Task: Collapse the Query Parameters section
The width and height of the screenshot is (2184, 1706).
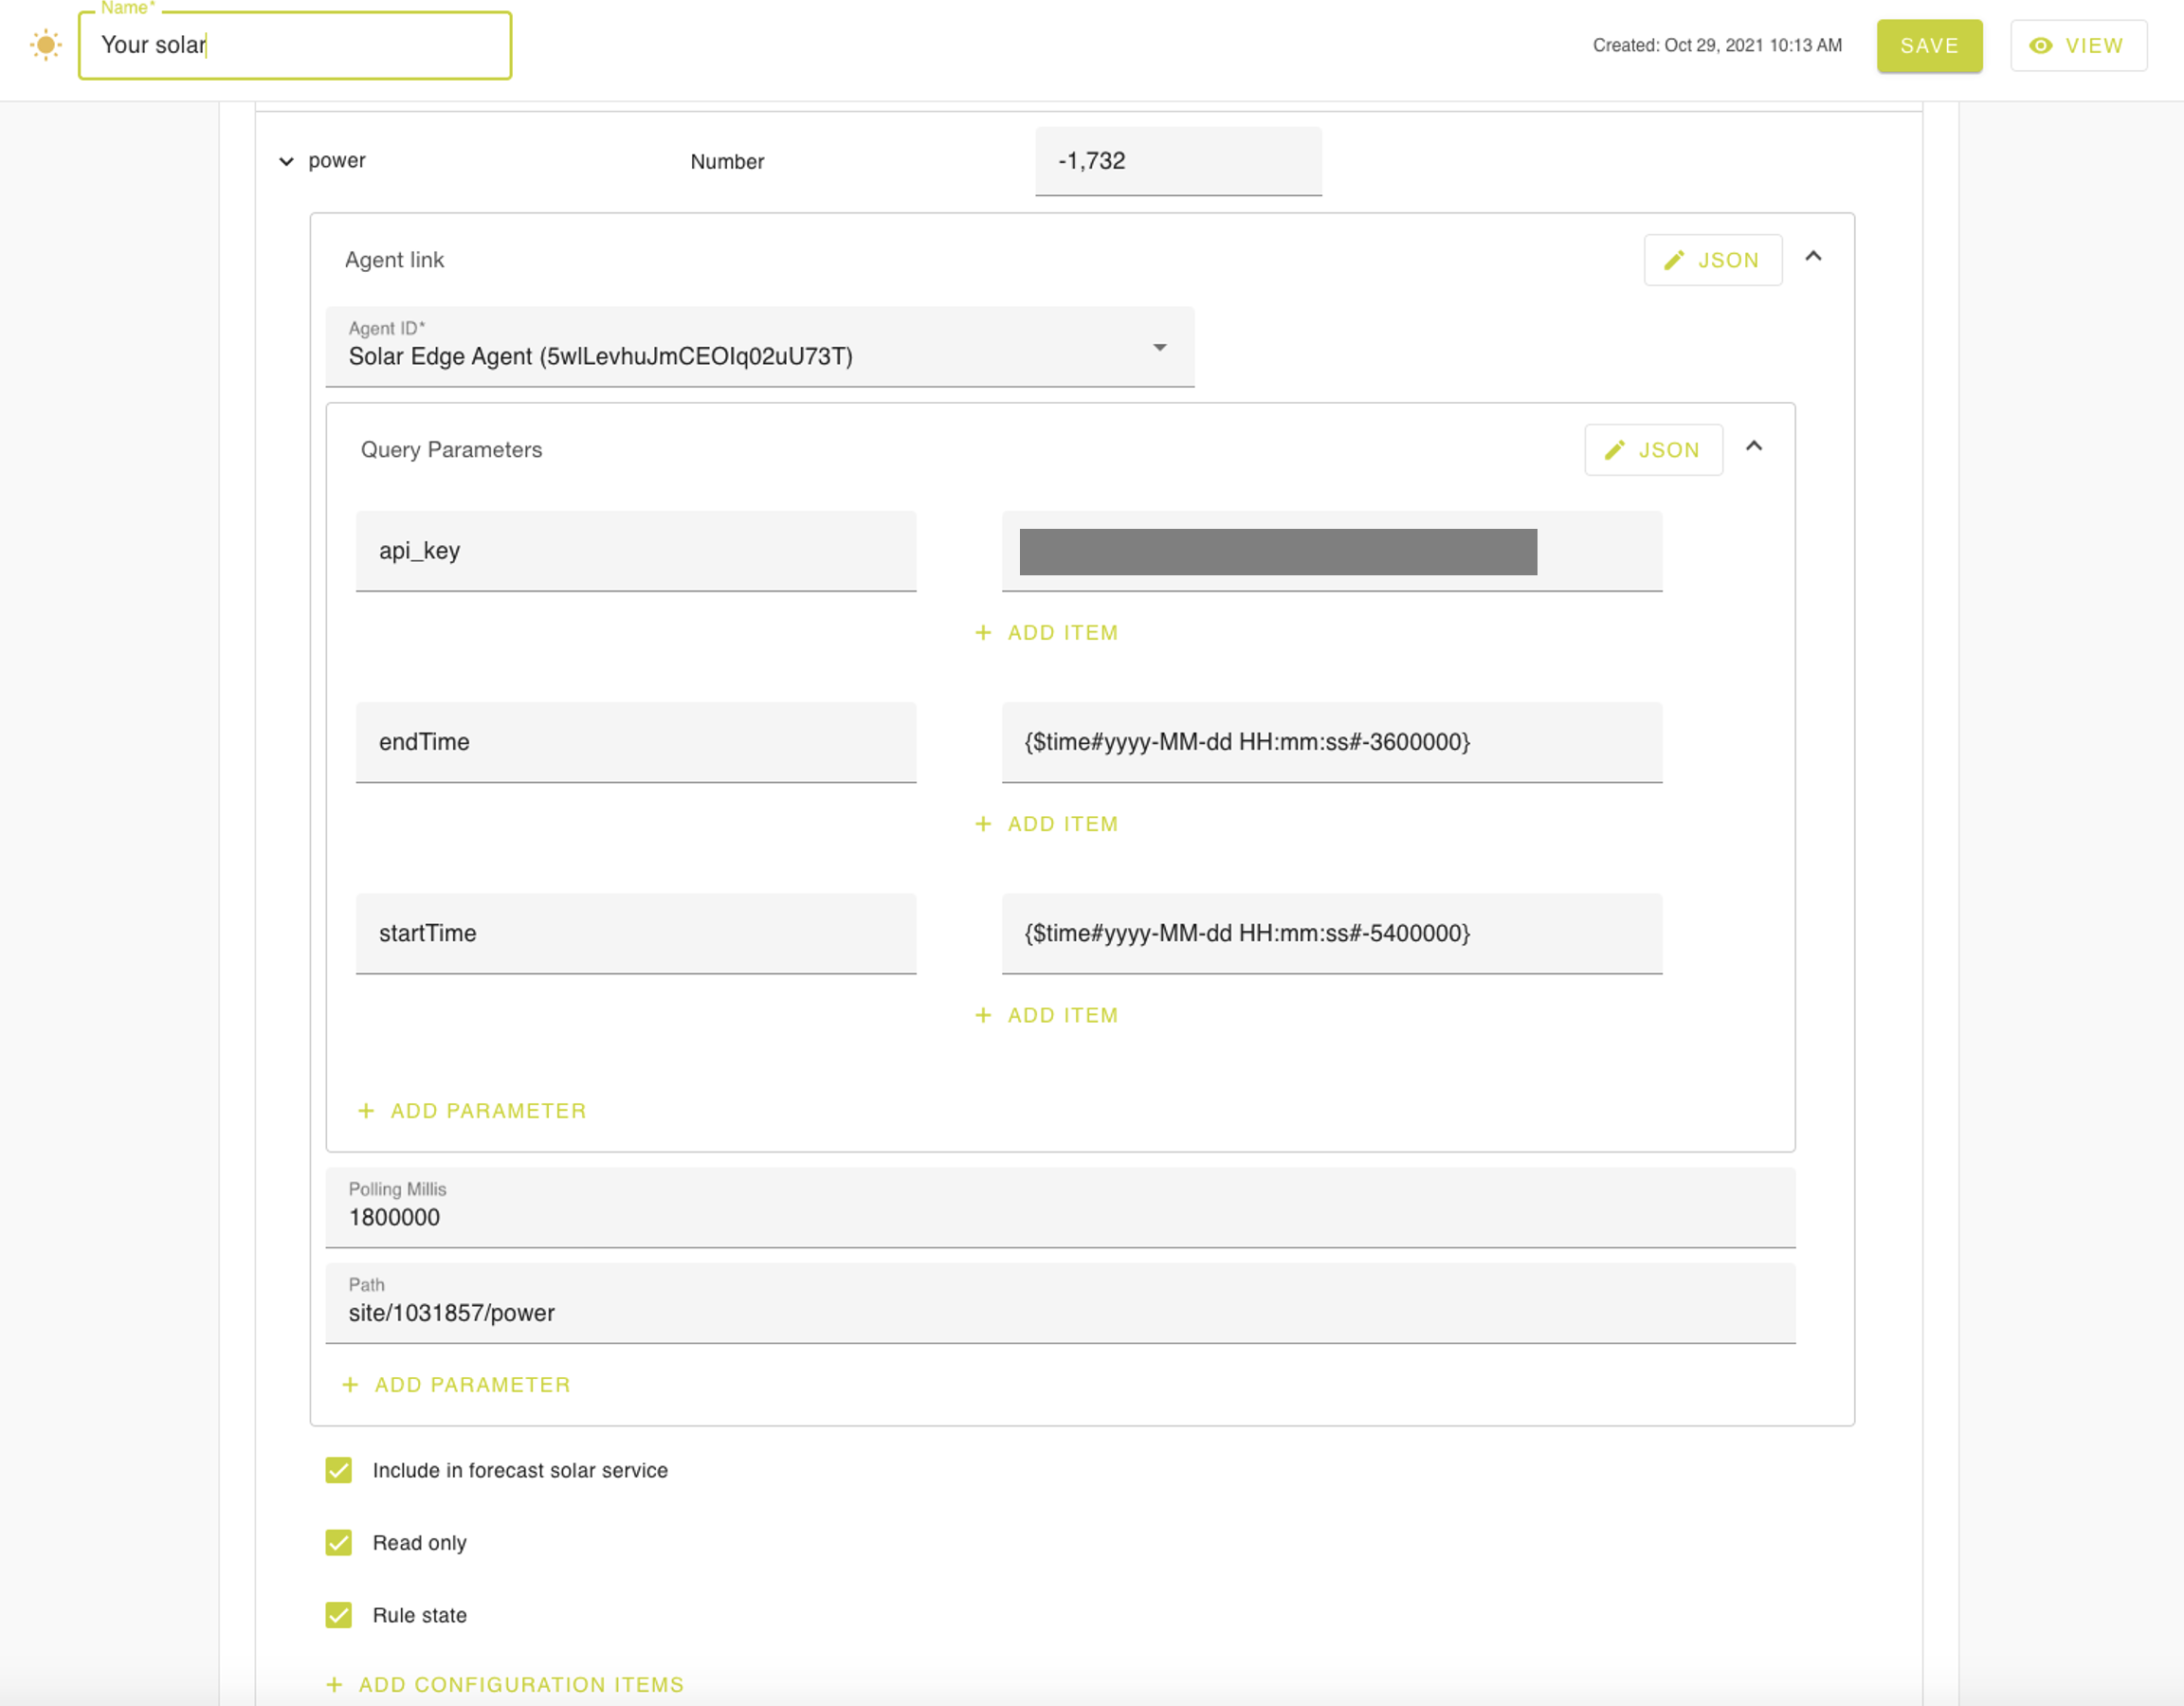Action: pos(1754,447)
